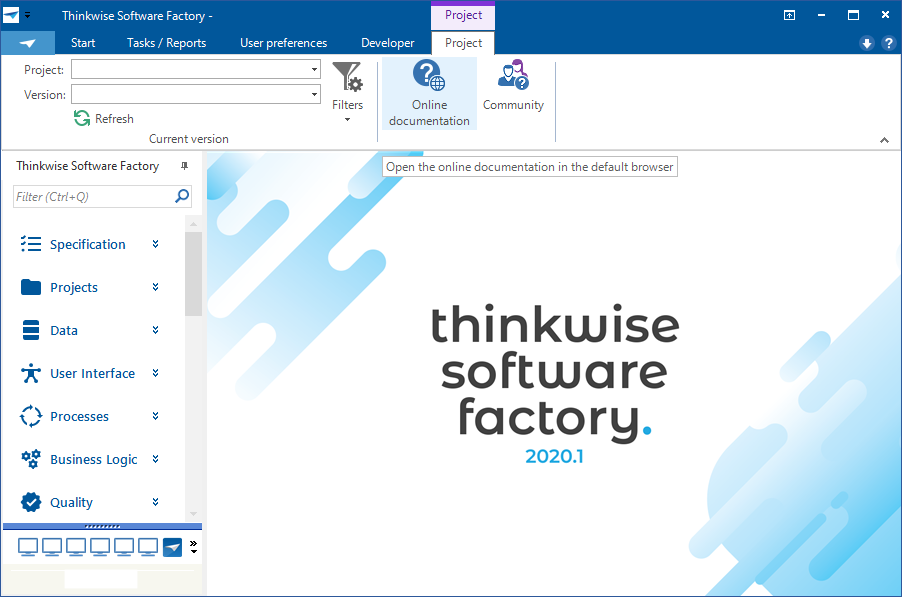
Task: Click the green Refresh icon
Action: (x=82, y=118)
